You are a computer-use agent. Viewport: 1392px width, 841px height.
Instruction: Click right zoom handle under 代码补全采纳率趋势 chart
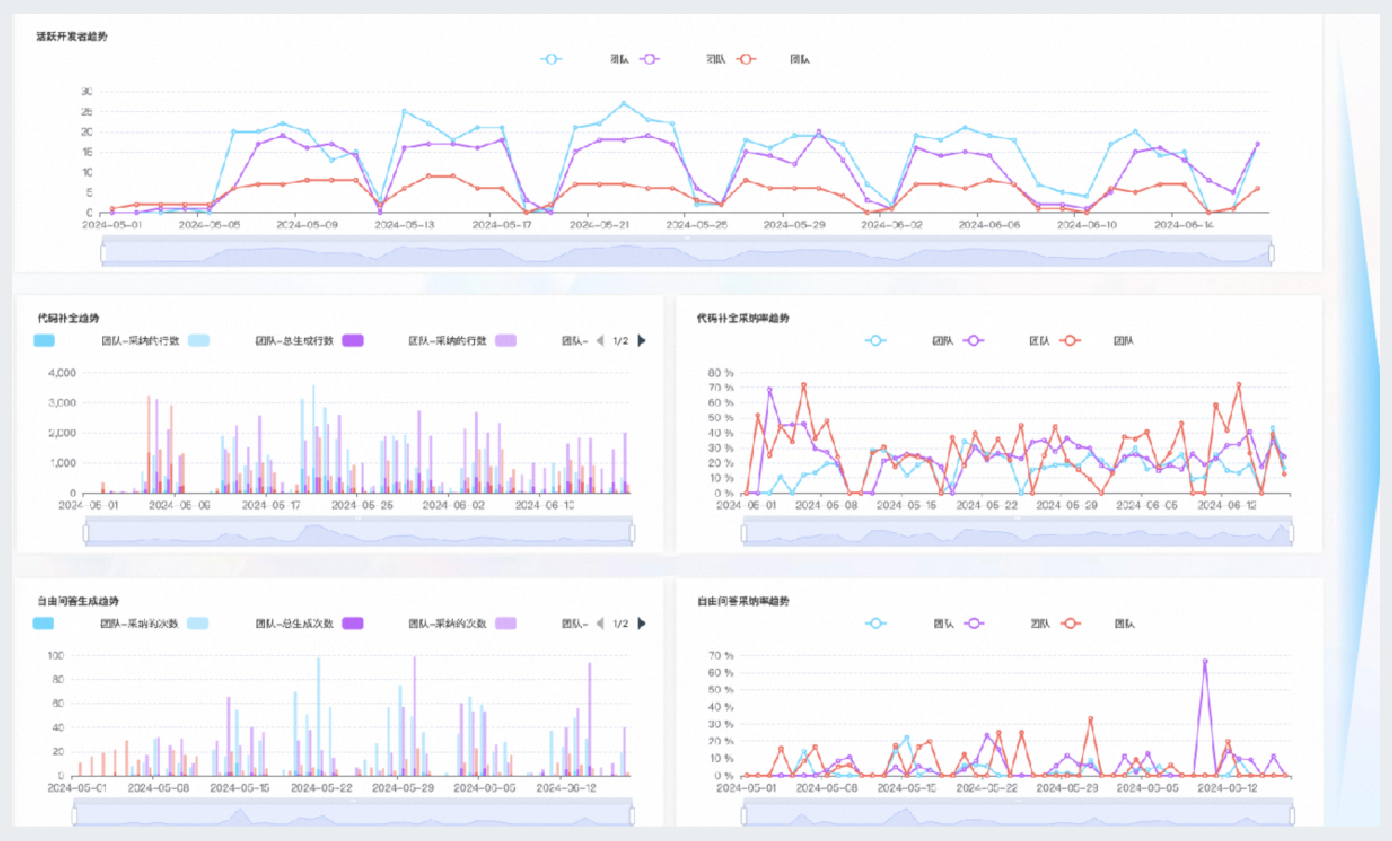tap(1291, 535)
